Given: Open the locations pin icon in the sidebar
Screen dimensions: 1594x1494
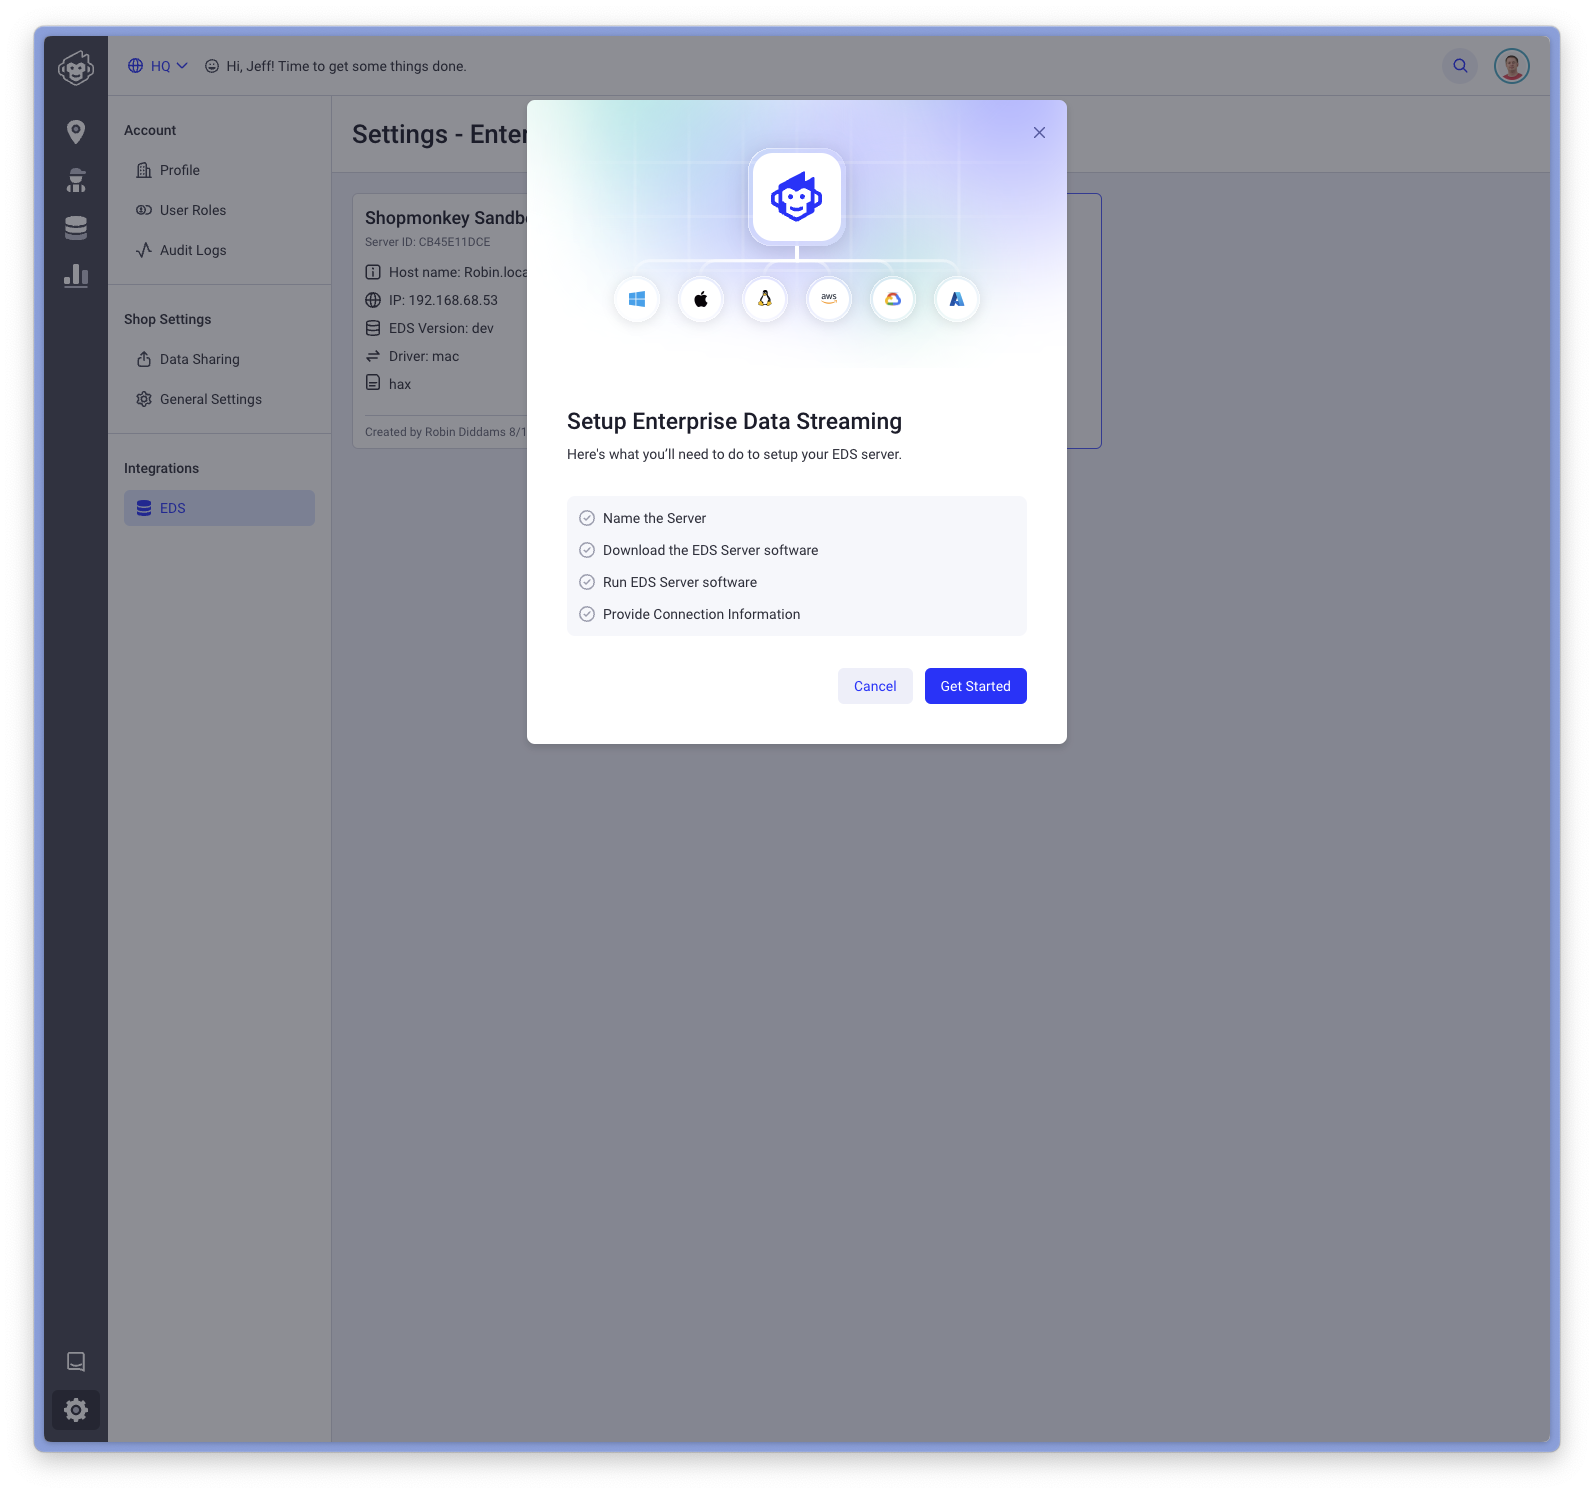Looking at the screenshot, I should [x=76, y=132].
